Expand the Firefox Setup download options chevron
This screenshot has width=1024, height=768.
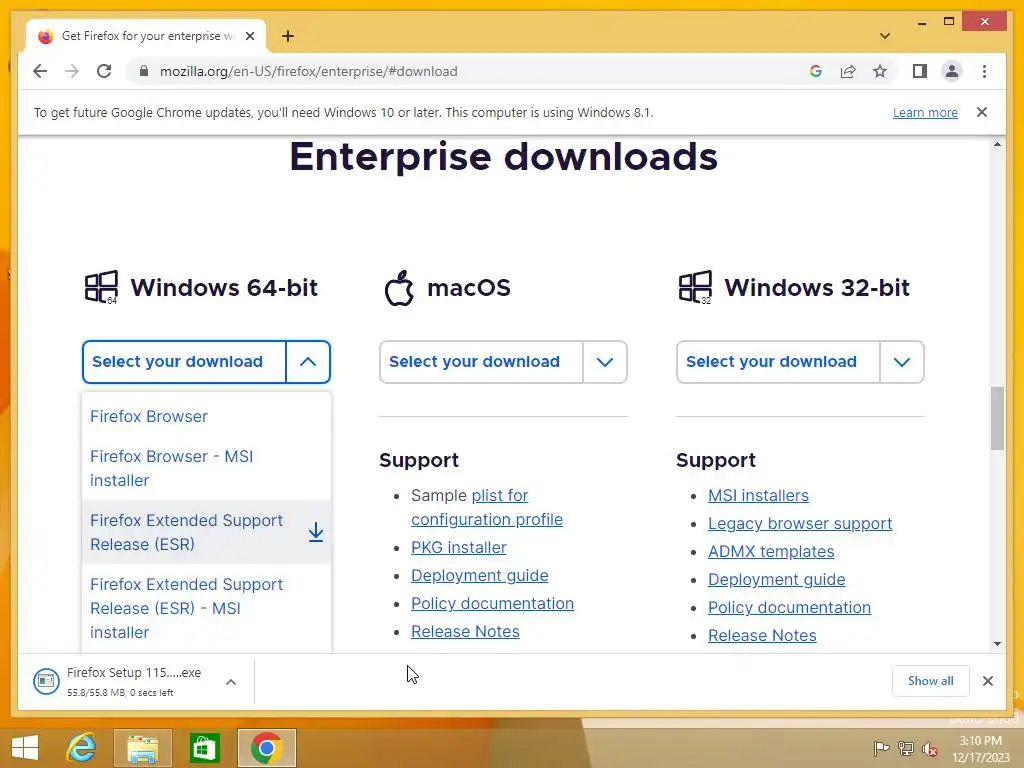point(231,682)
